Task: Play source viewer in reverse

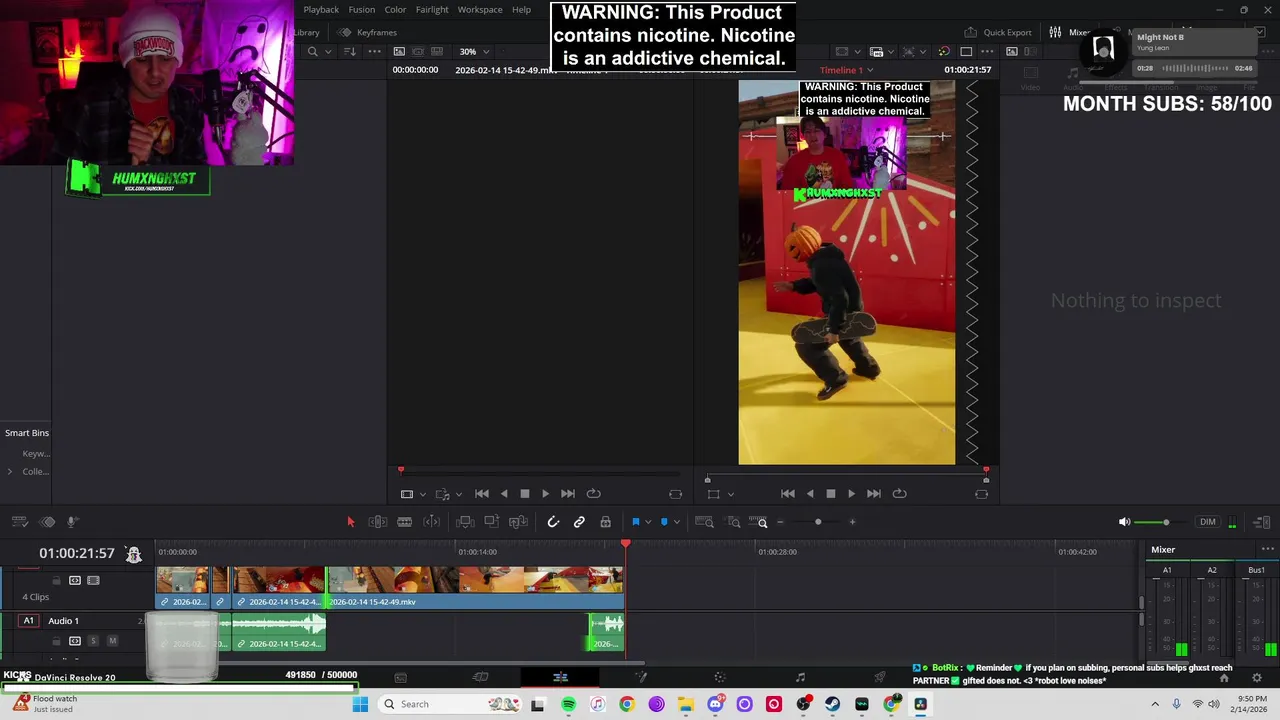Action: (503, 493)
